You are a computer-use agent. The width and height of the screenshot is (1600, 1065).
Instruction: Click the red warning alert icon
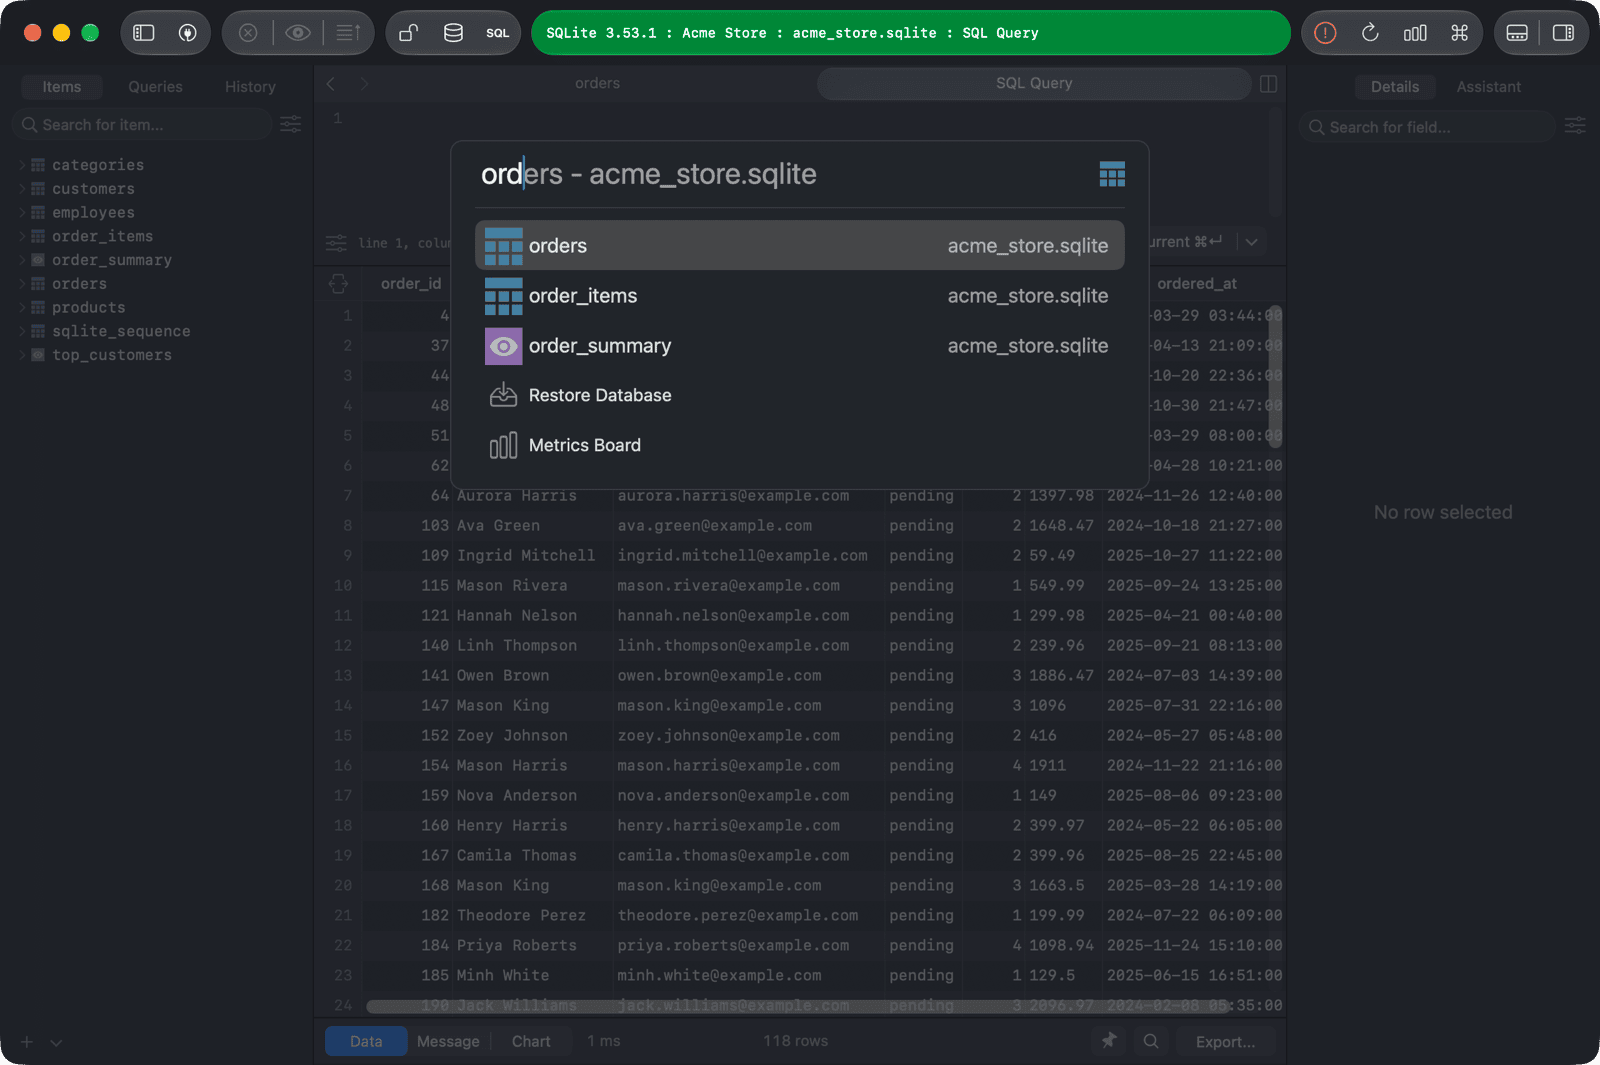(1325, 33)
